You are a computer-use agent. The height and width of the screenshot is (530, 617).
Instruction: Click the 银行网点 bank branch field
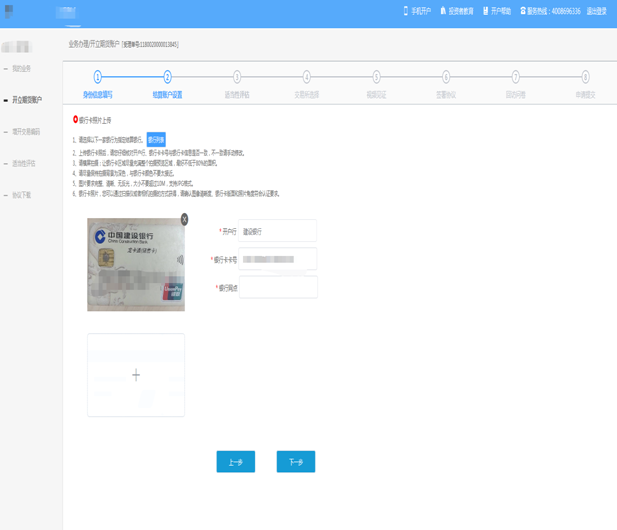click(x=278, y=287)
